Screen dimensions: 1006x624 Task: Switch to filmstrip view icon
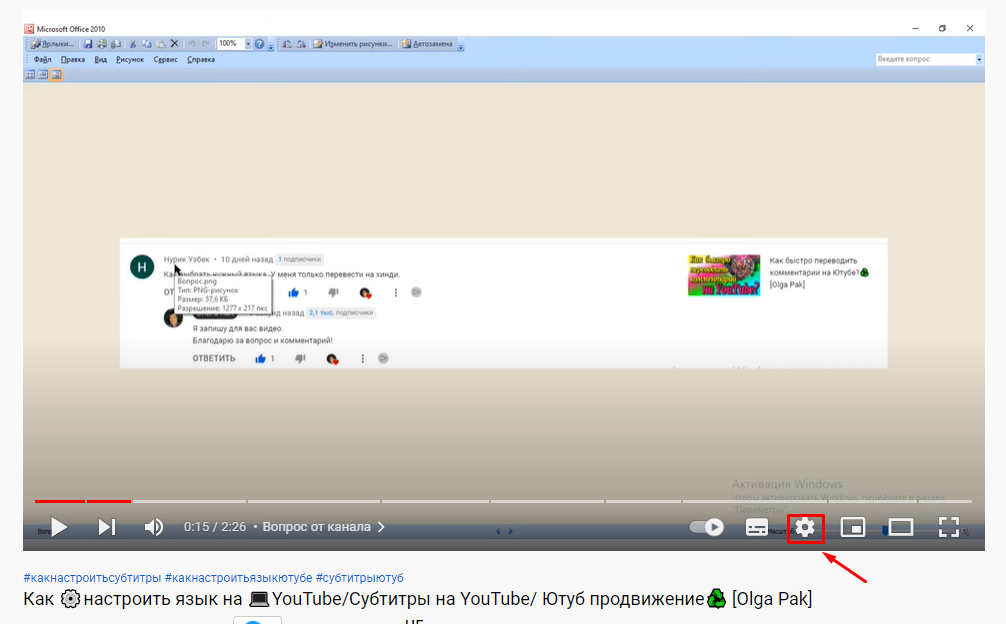43,75
